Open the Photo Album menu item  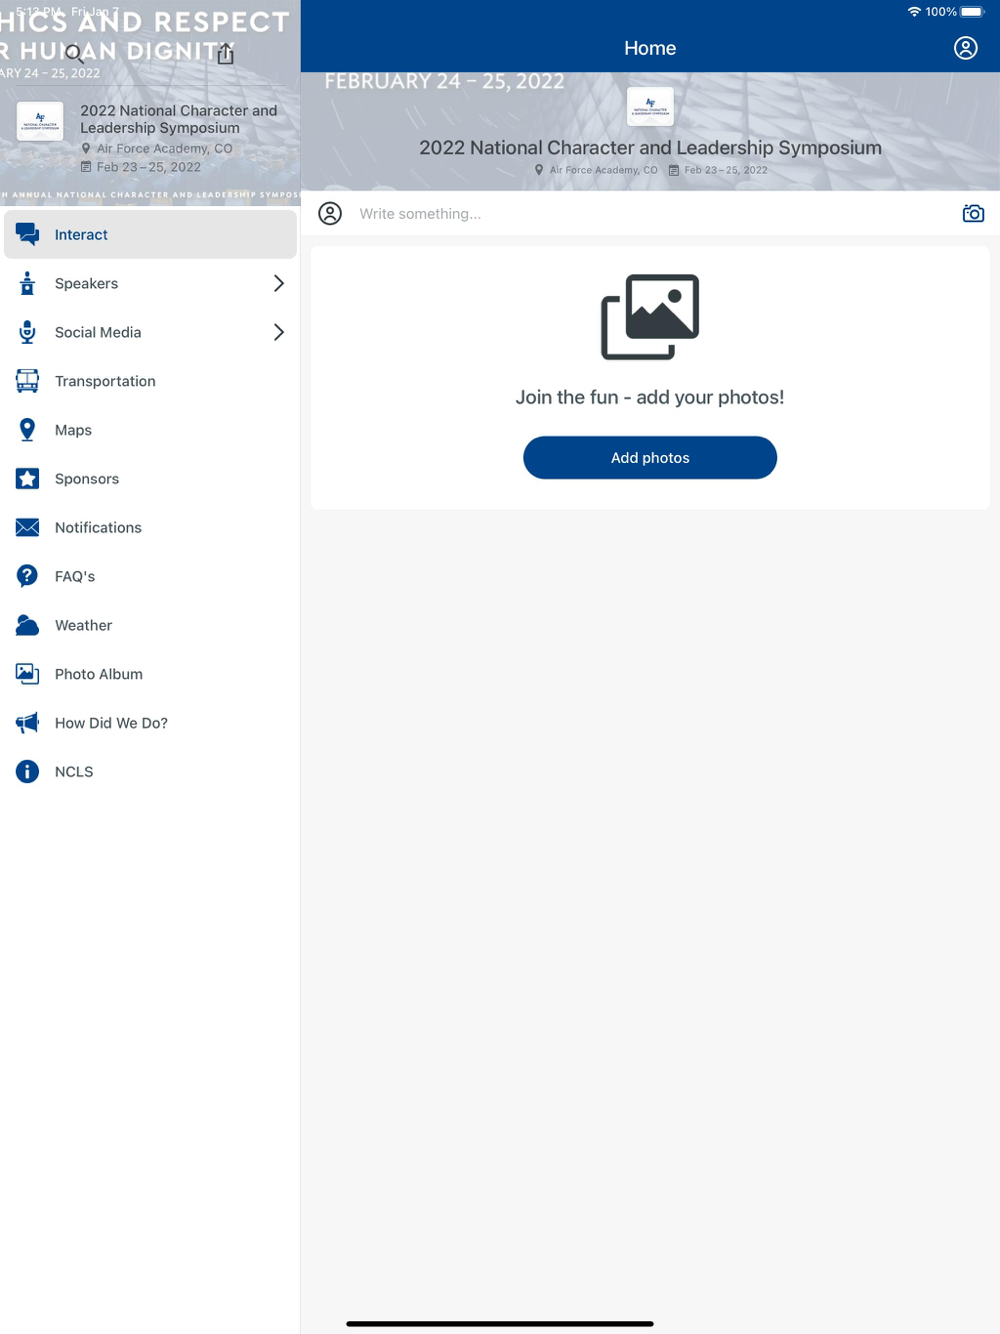point(98,674)
